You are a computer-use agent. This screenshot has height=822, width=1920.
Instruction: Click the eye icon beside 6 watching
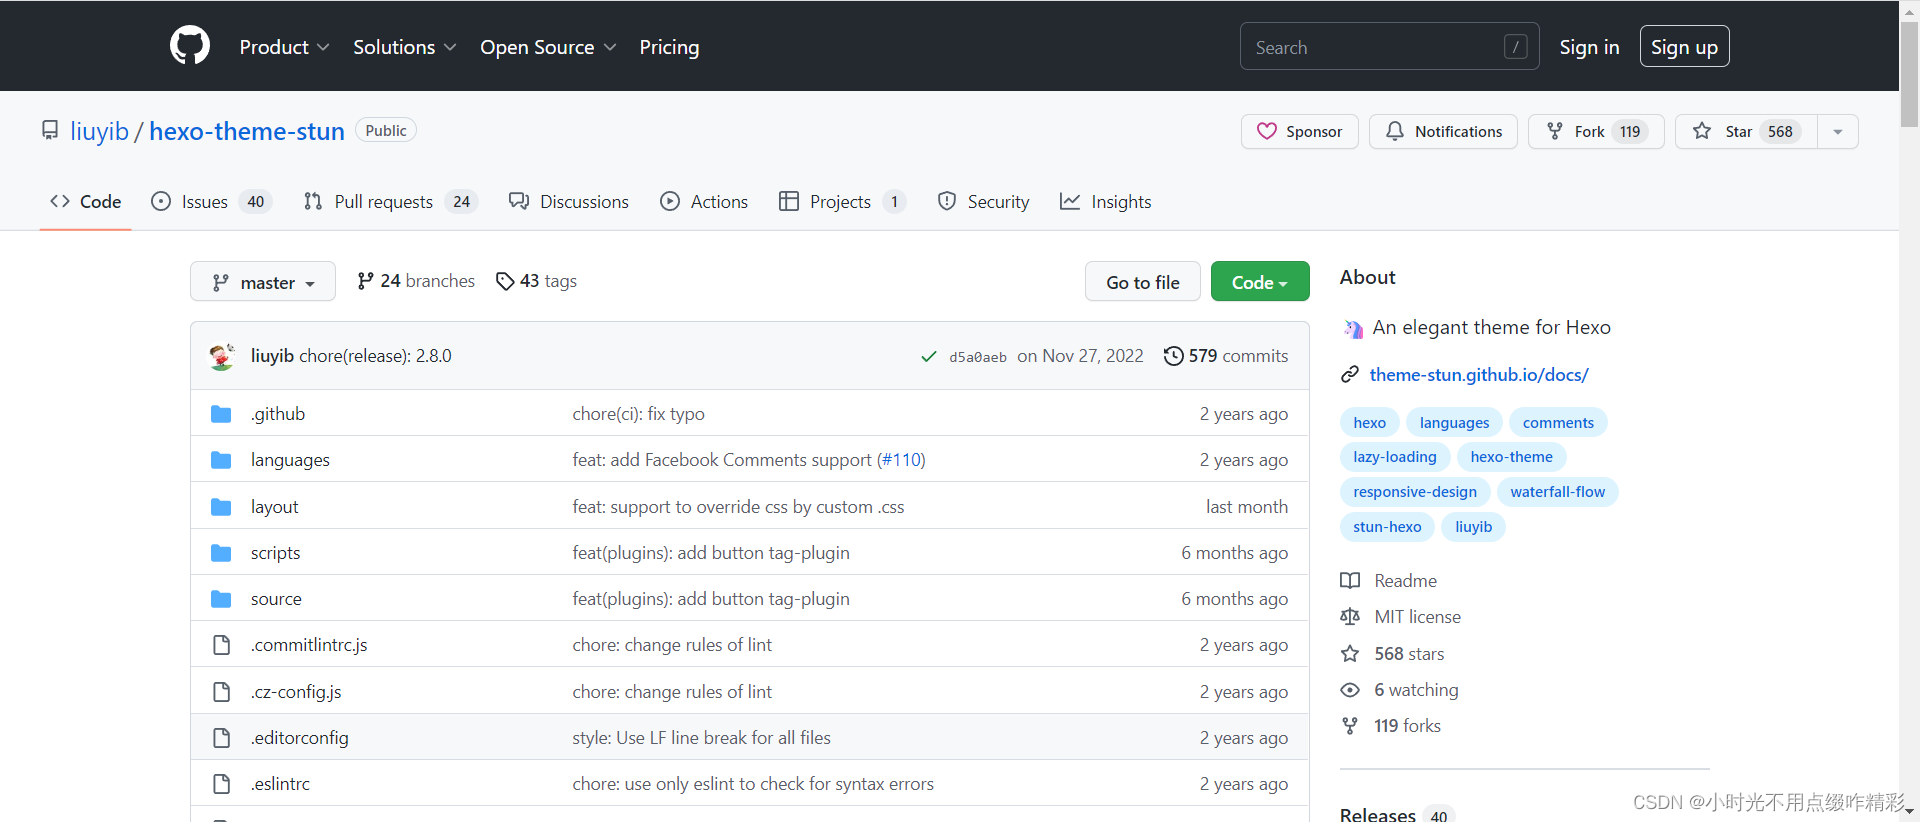(x=1350, y=690)
